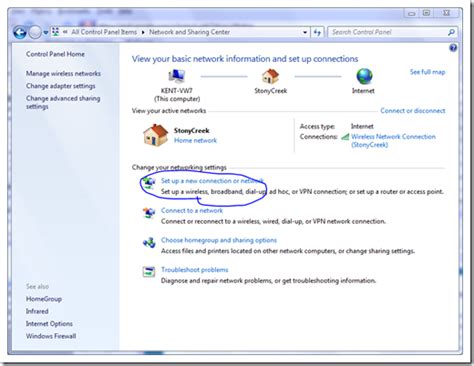Click the StonyCreek label in the network map

tap(270, 91)
